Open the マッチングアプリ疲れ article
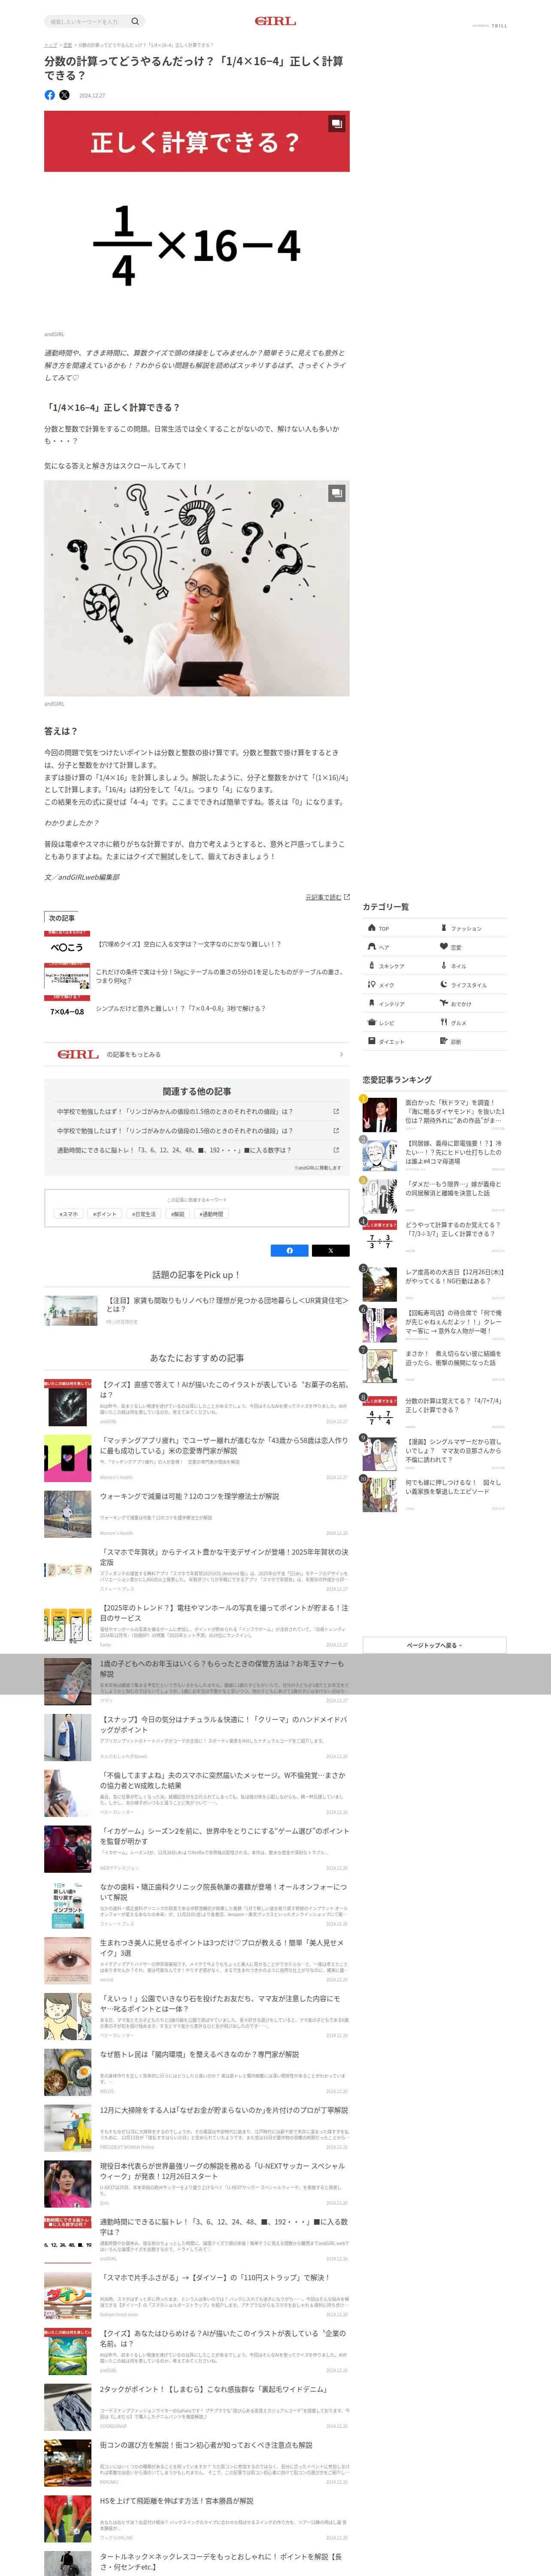The image size is (551, 2576). click(x=197, y=1458)
